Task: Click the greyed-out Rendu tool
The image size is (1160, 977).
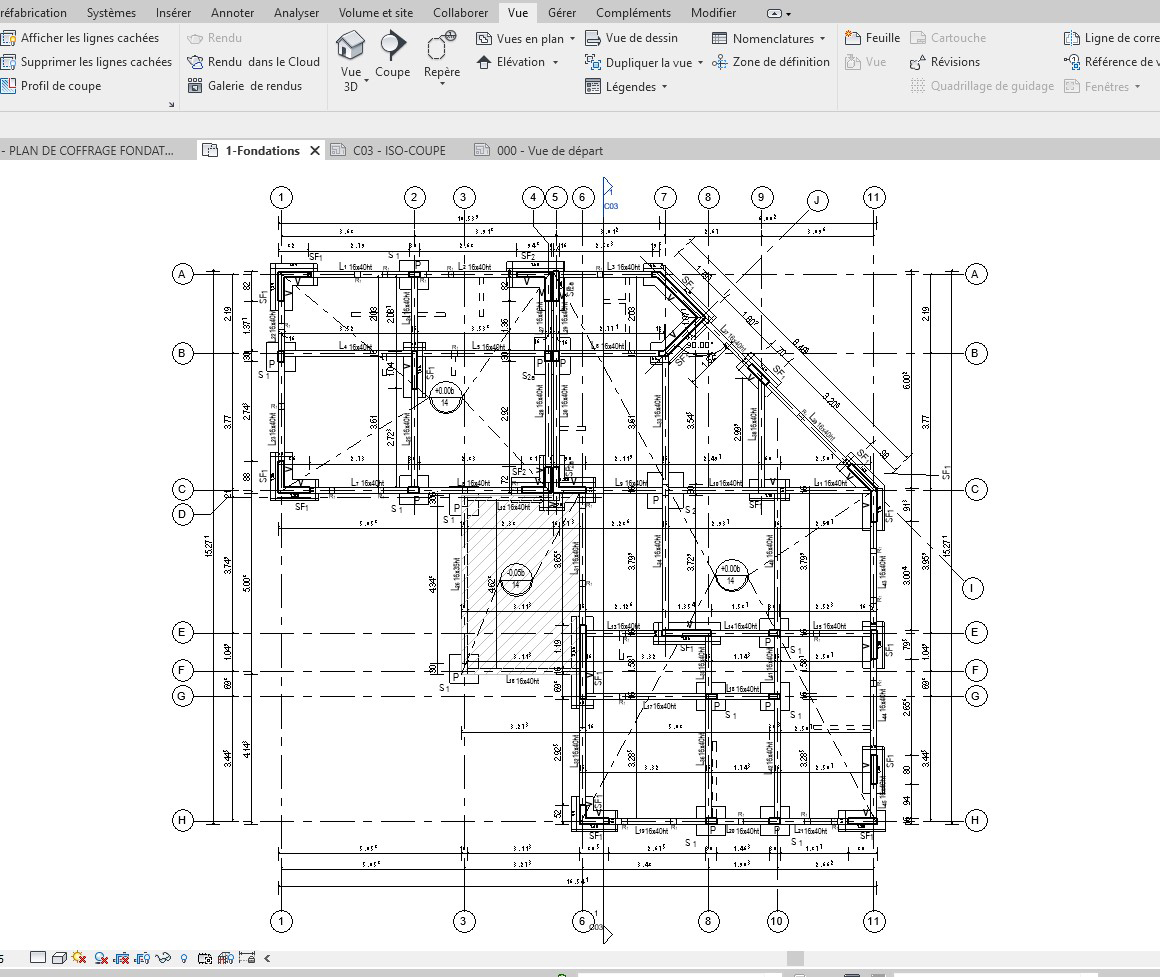Action: coord(215,38)
